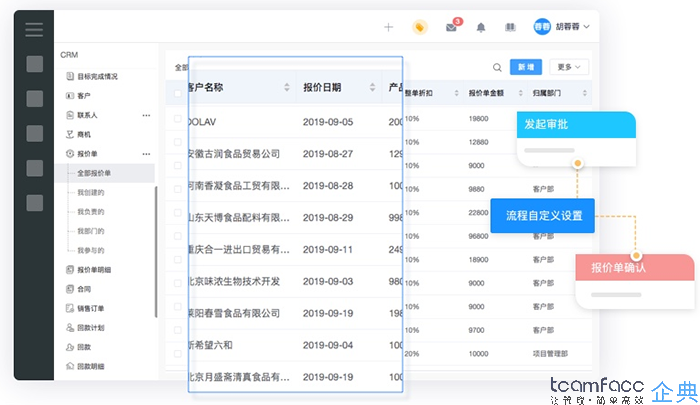Tick the checkbox for the 18900 row
700x405 pixels.
178,259
